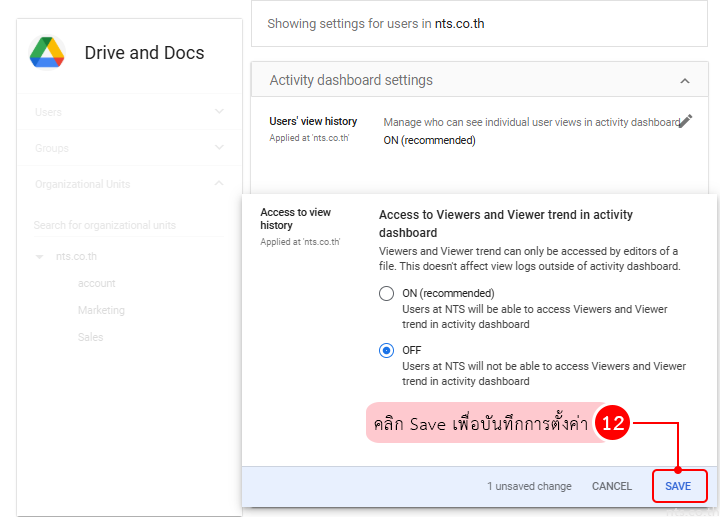The image size is (720, 517).
Task: Select the ON (recommended) radio button
Action: tap(387, 294)
